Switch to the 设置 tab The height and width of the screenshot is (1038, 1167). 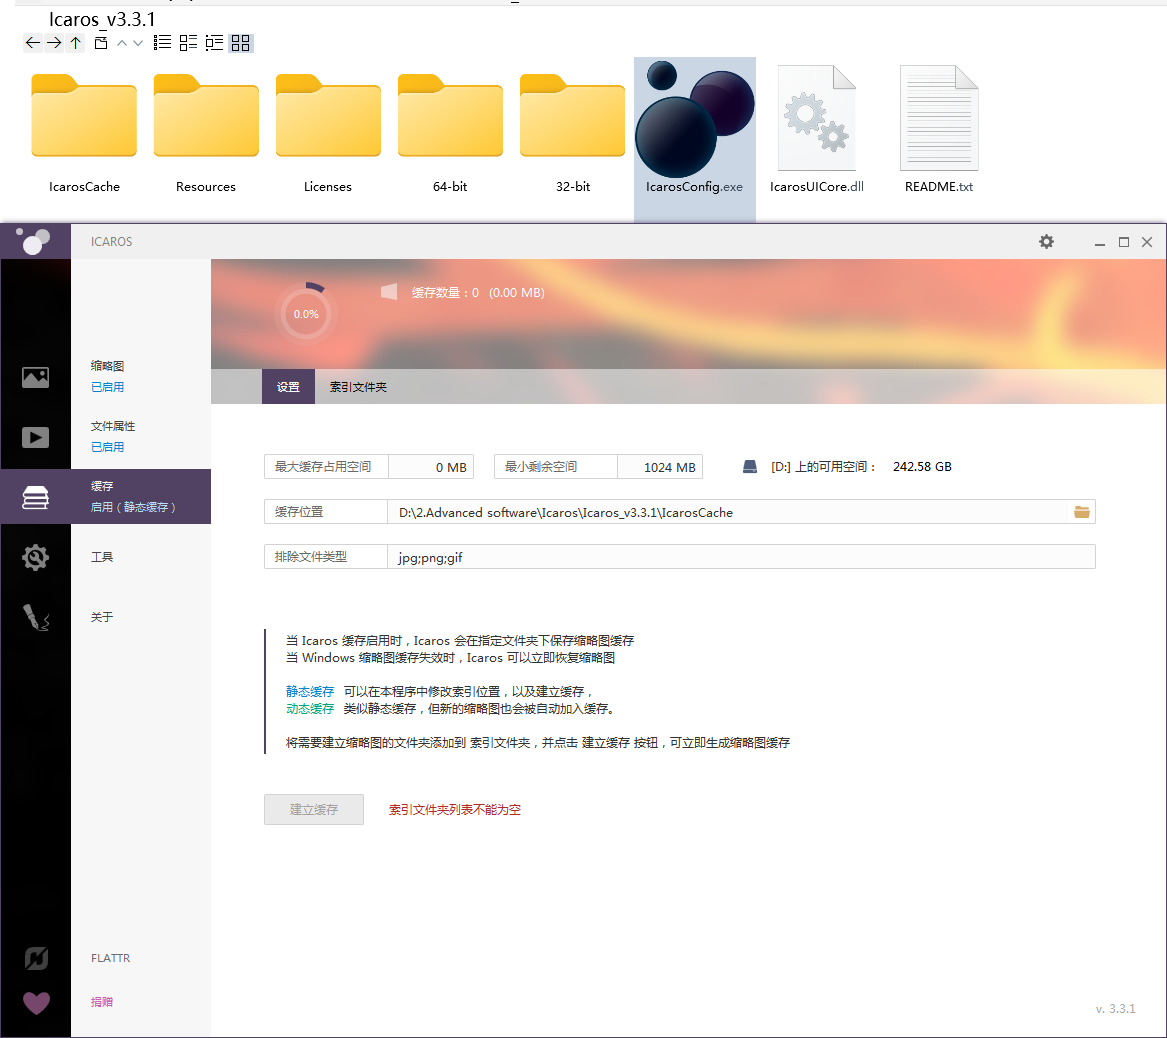coord(288,387)
